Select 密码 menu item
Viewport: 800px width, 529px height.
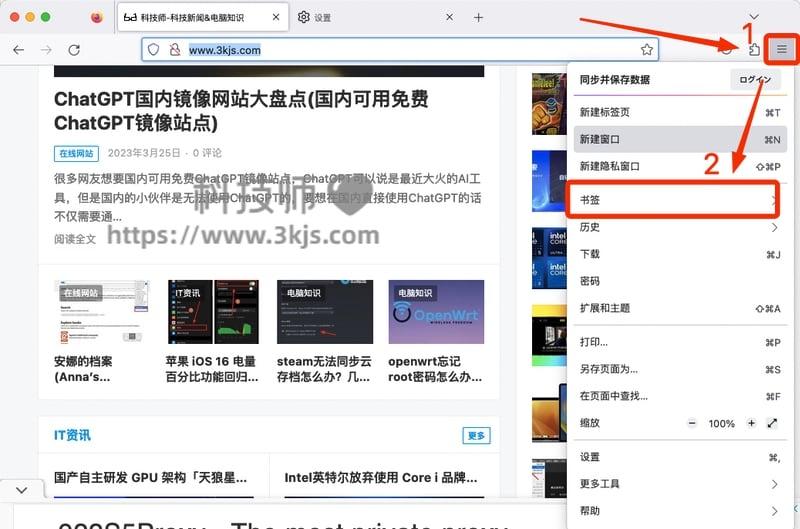pos(680,281)
